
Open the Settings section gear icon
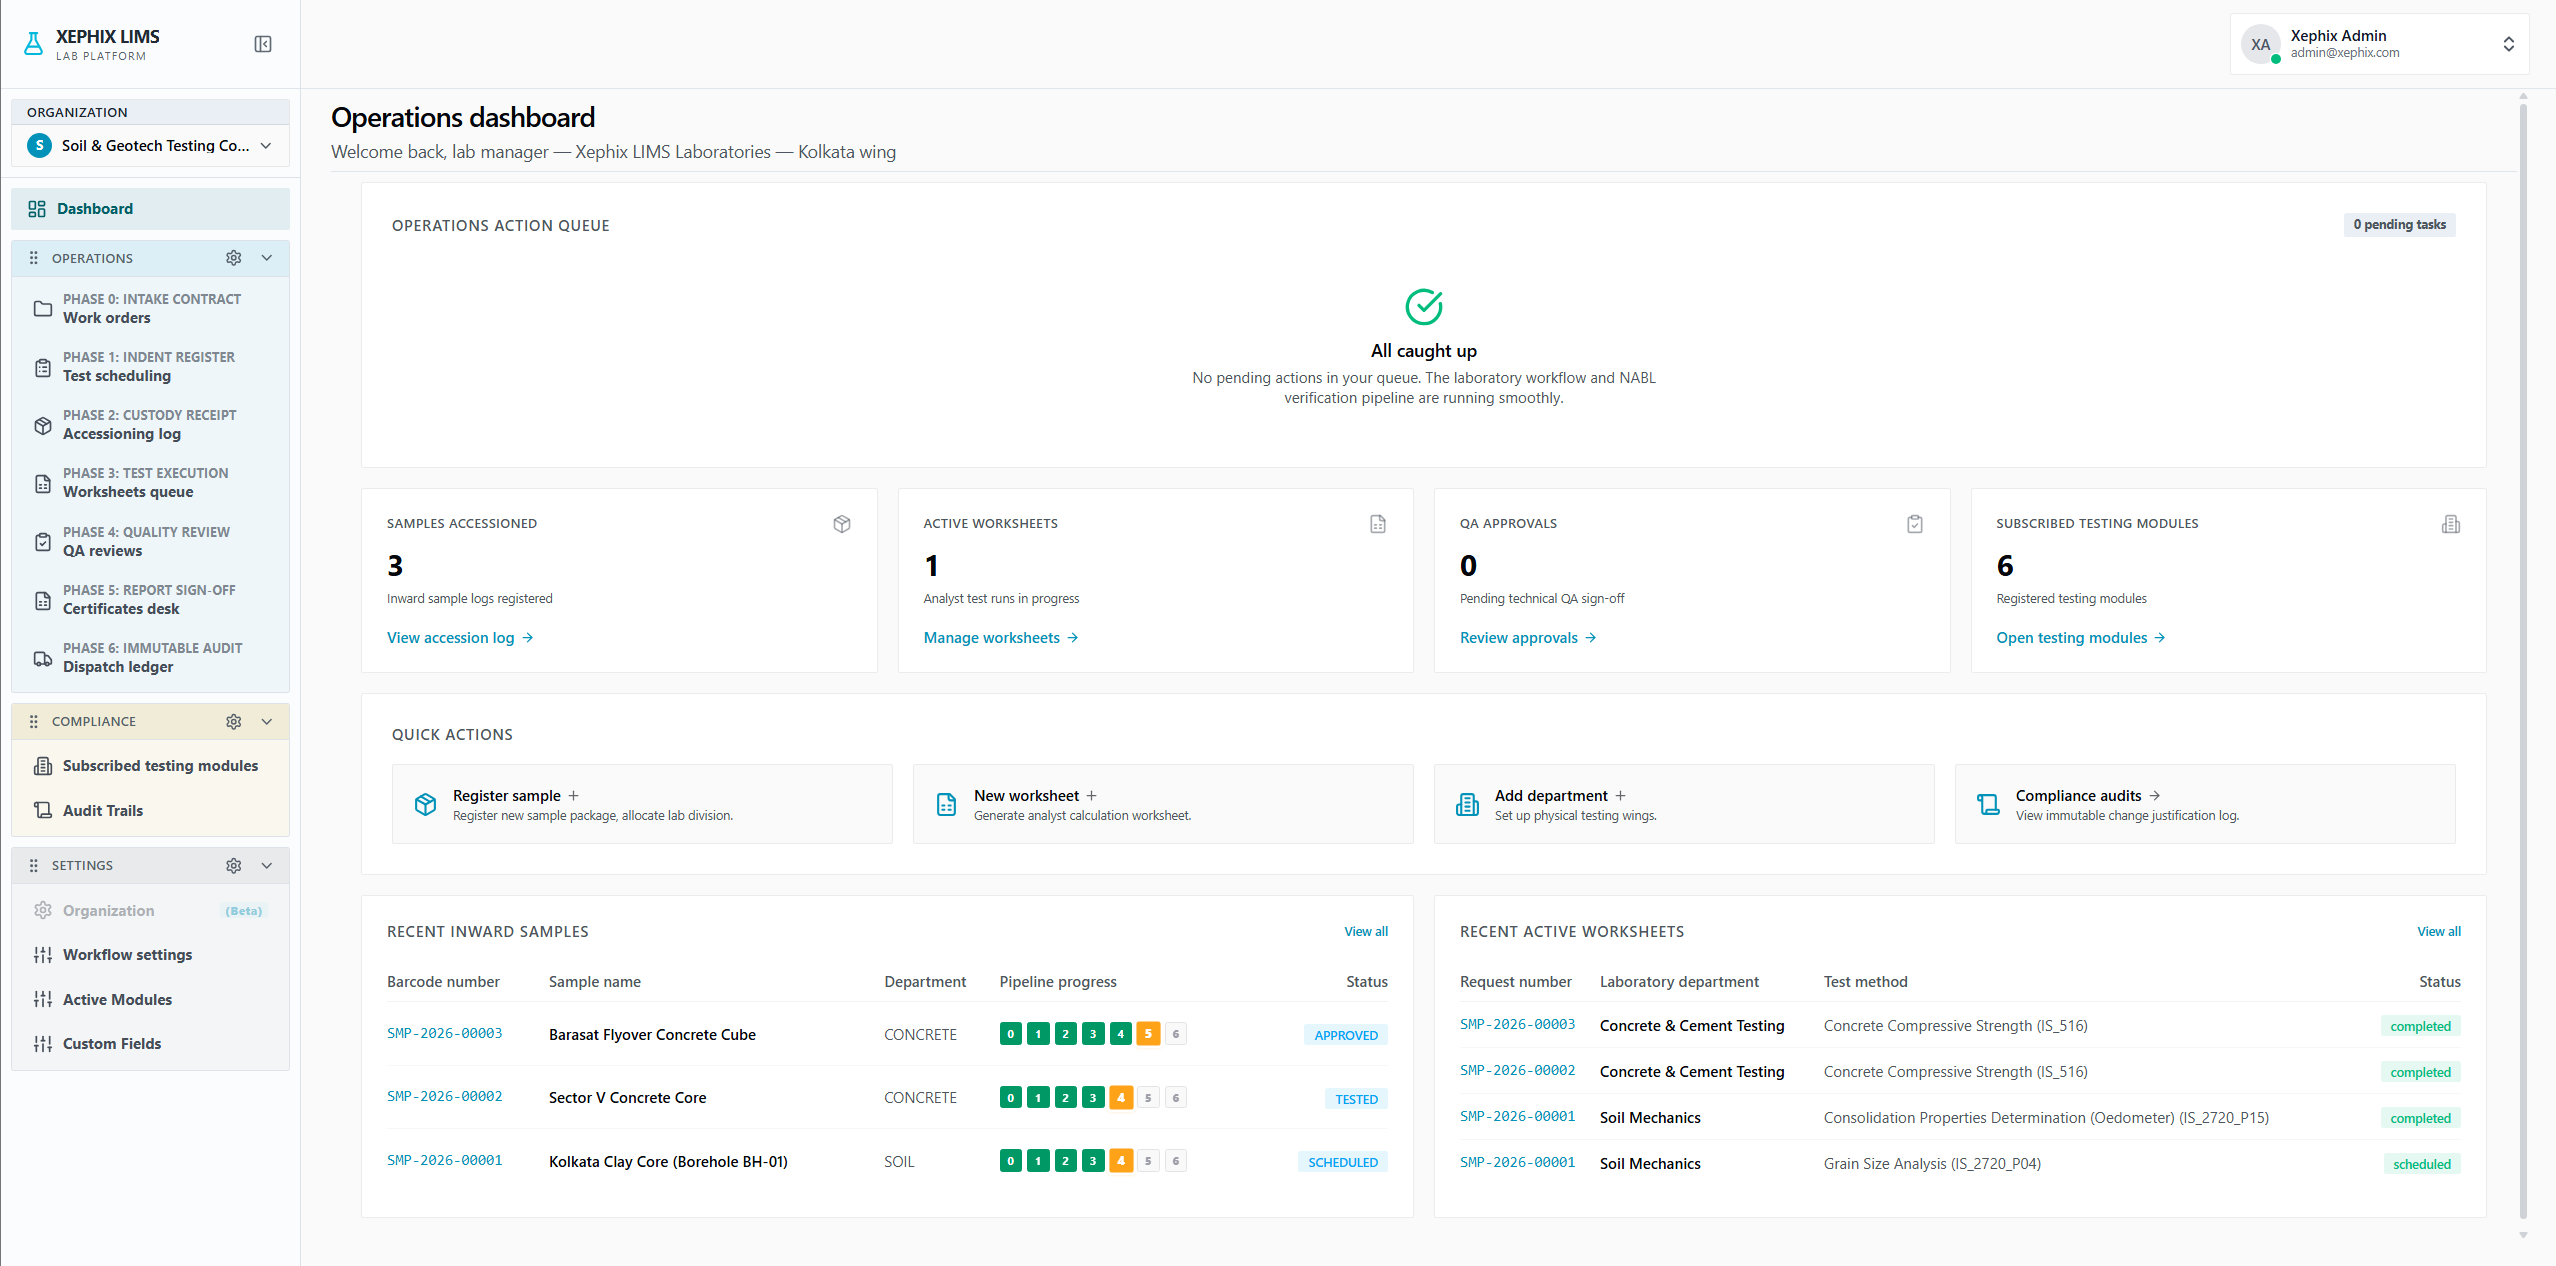234,865
